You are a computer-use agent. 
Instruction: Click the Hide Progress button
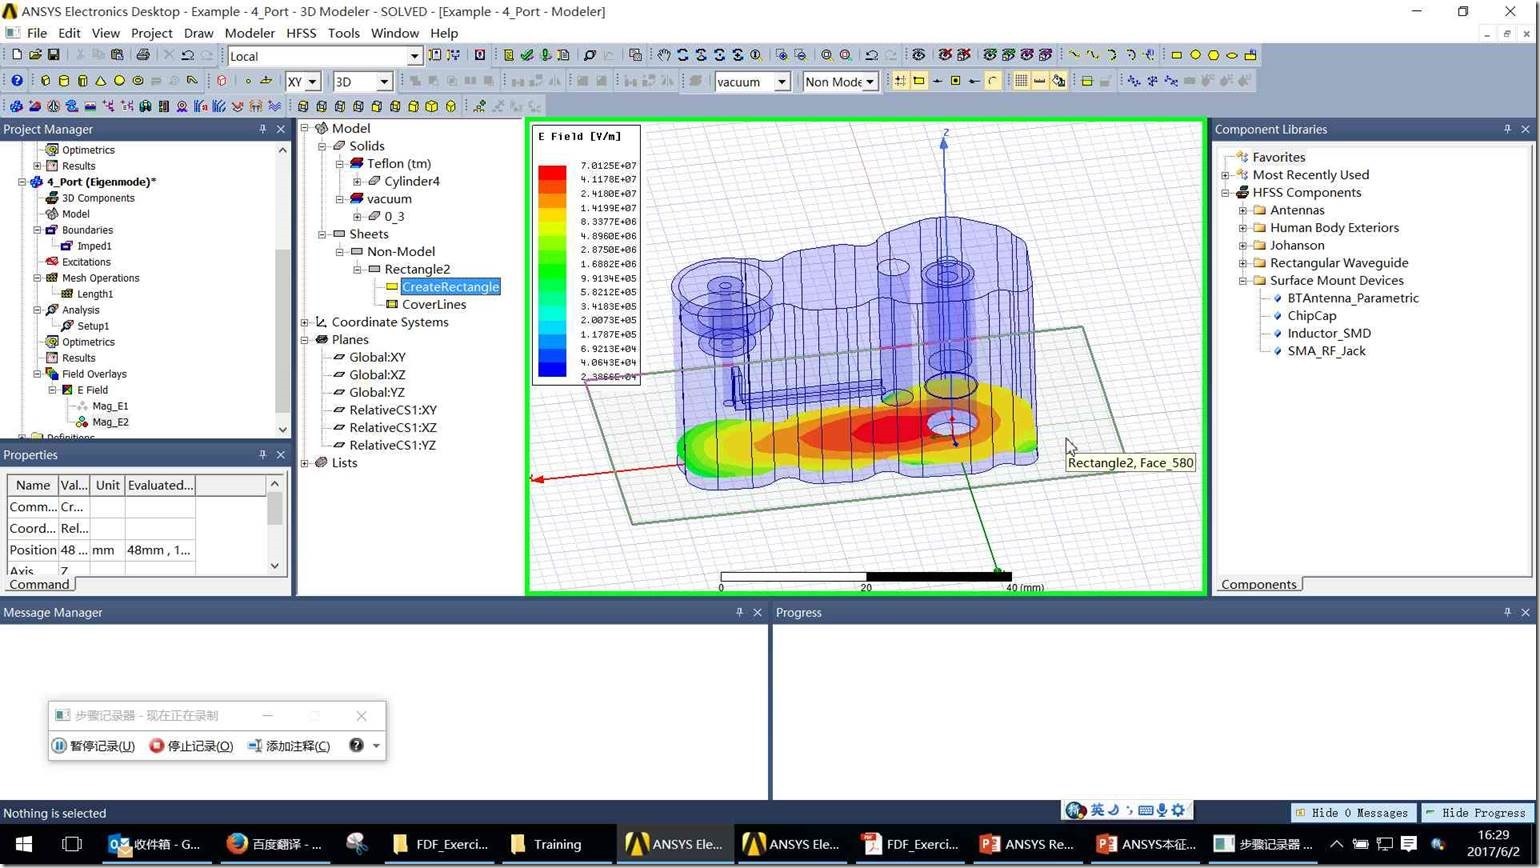1476,813
